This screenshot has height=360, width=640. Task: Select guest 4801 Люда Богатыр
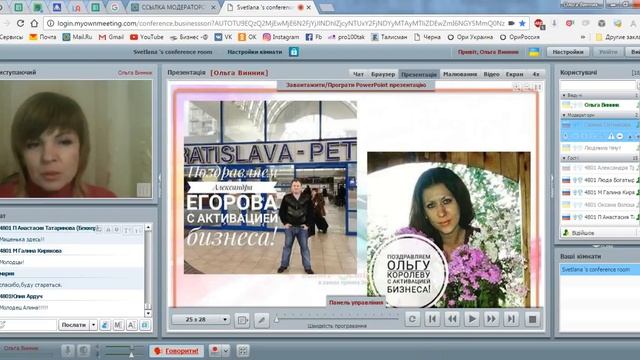pyautogui.click(x=599, y=180)
